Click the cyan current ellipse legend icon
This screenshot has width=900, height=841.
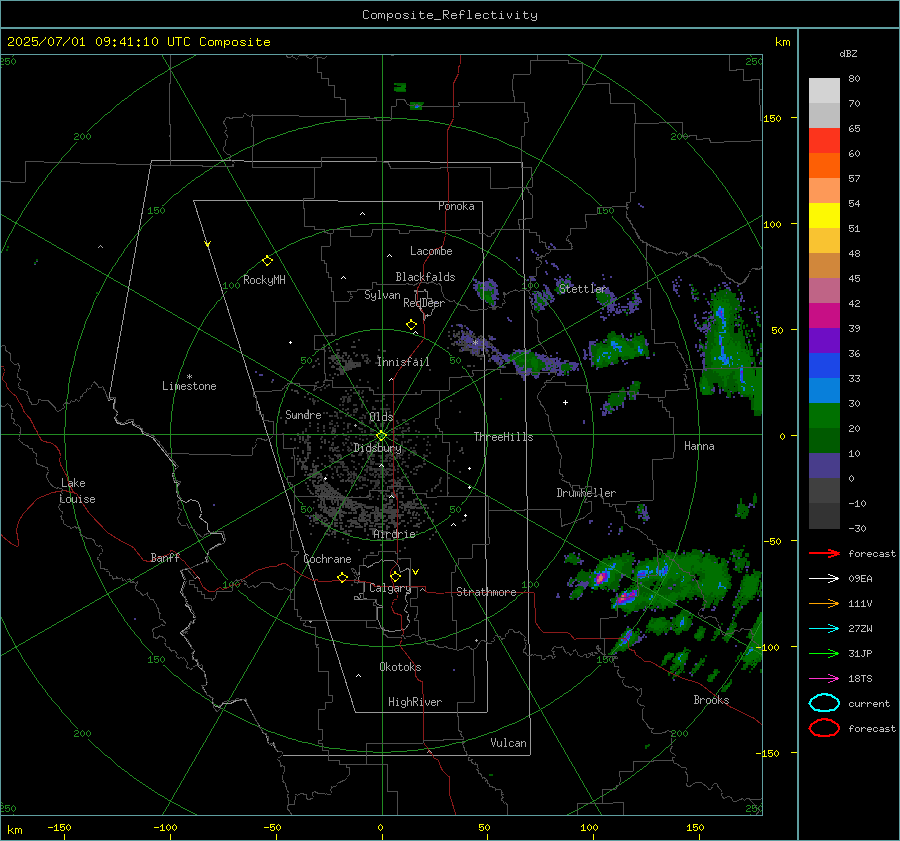(824, 703)
